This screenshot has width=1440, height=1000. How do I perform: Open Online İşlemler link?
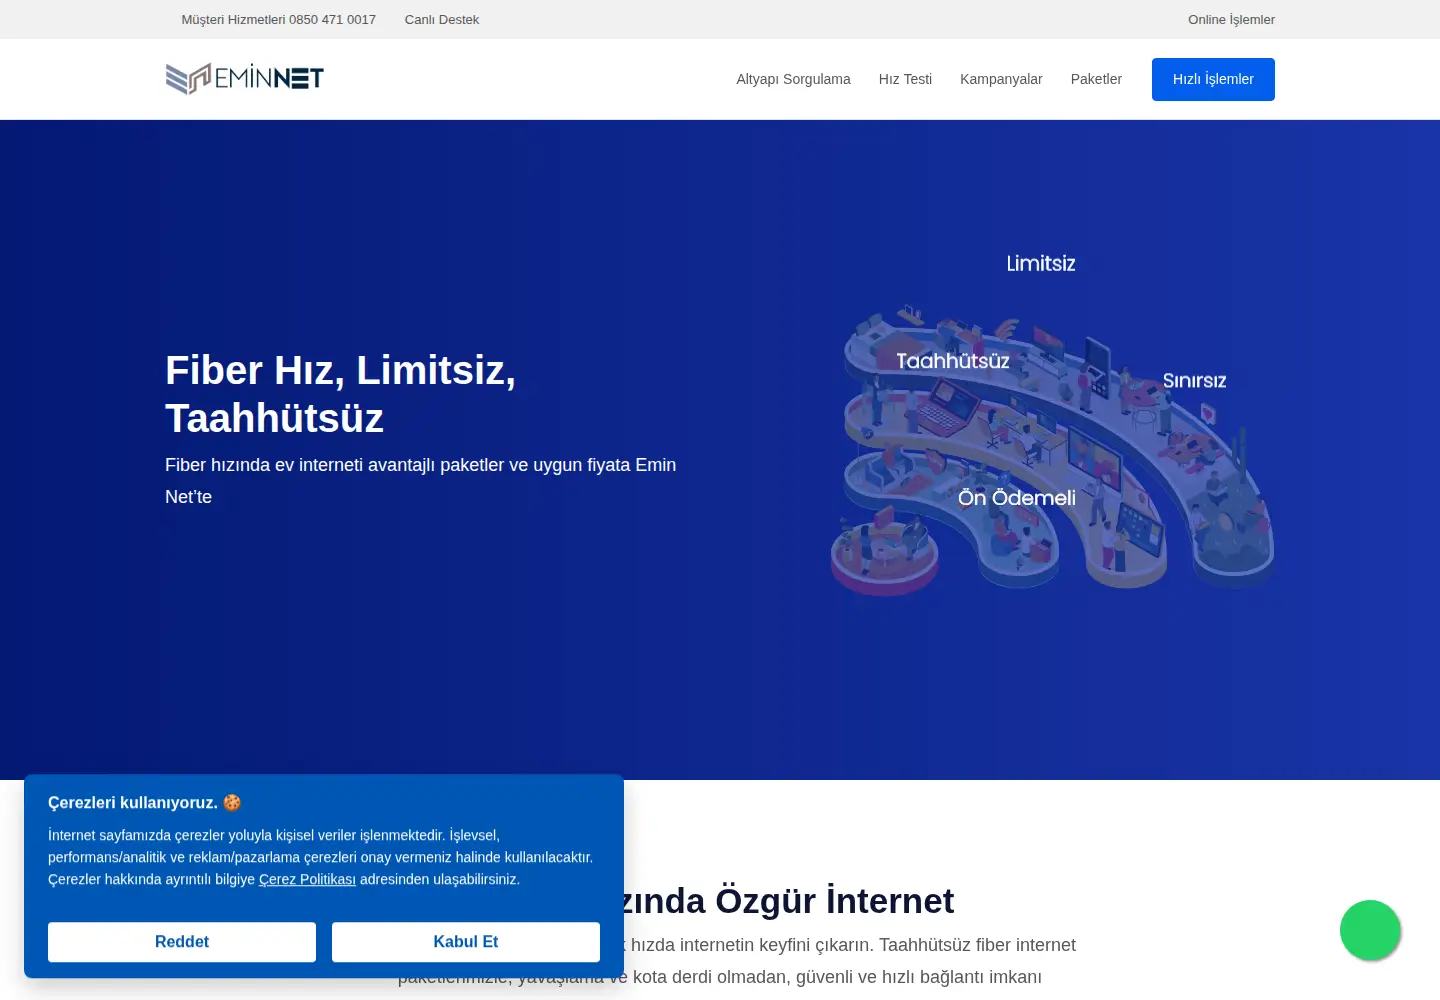coord(1231,19)
